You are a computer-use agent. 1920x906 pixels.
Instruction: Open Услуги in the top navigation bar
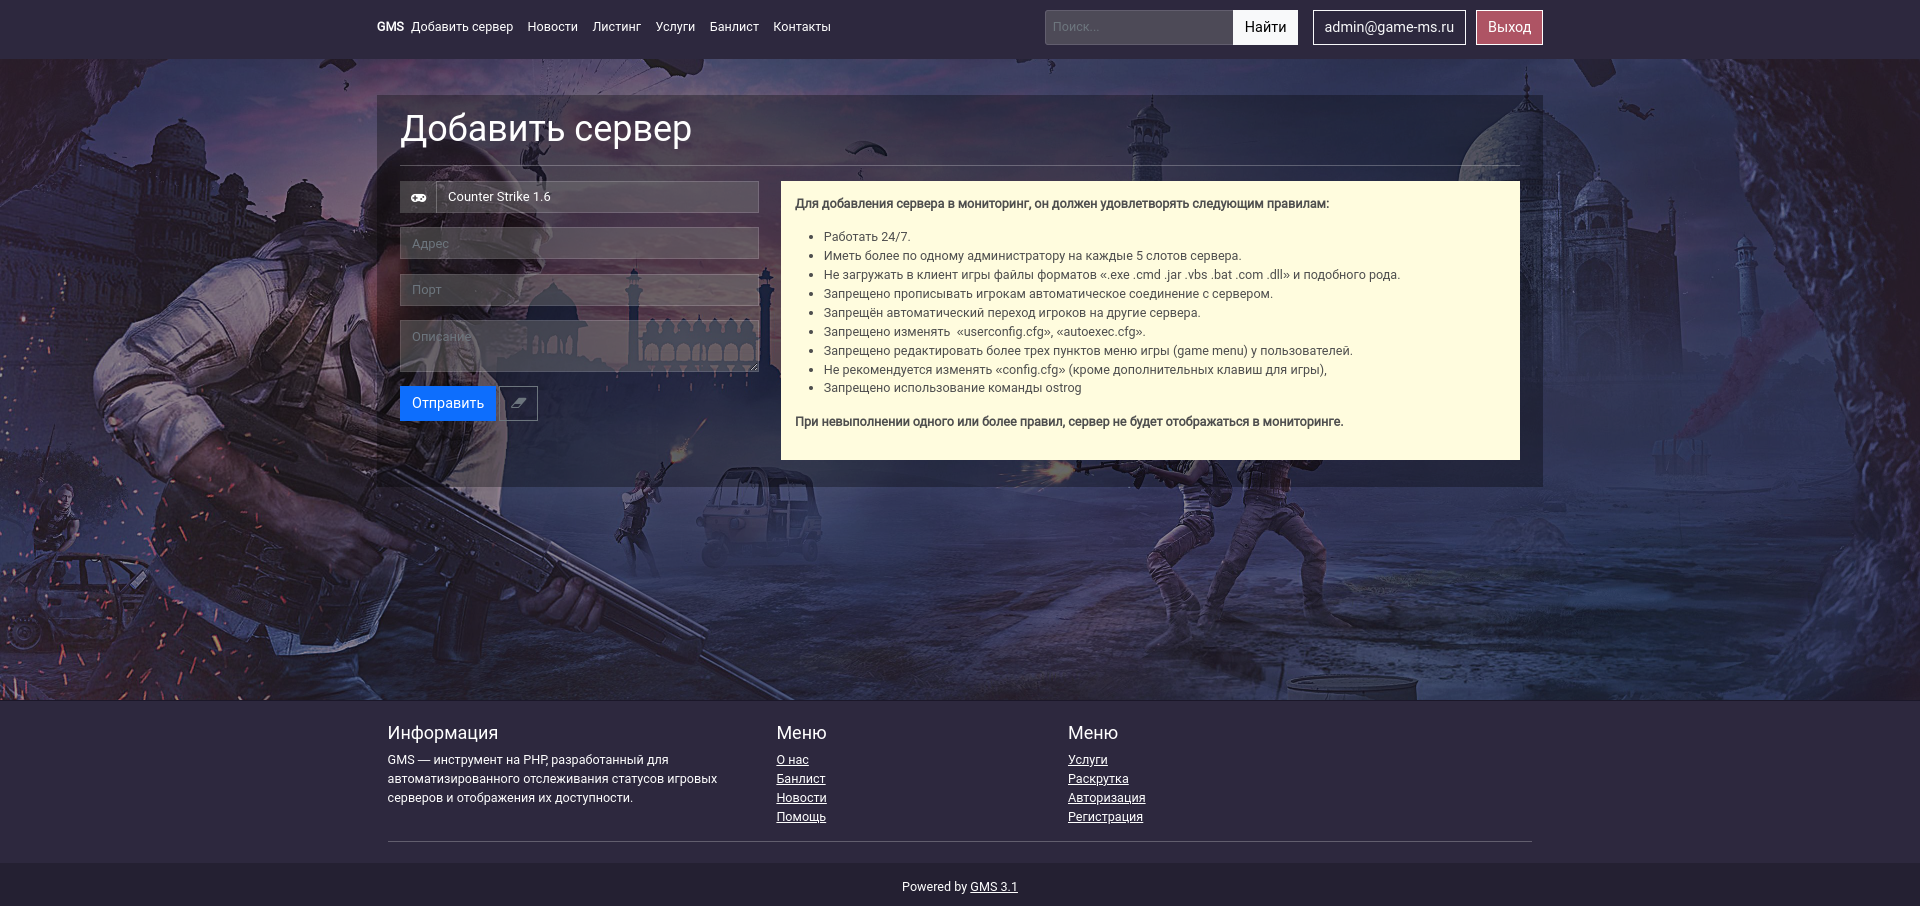pyautogui.click(x=675, y=27)
